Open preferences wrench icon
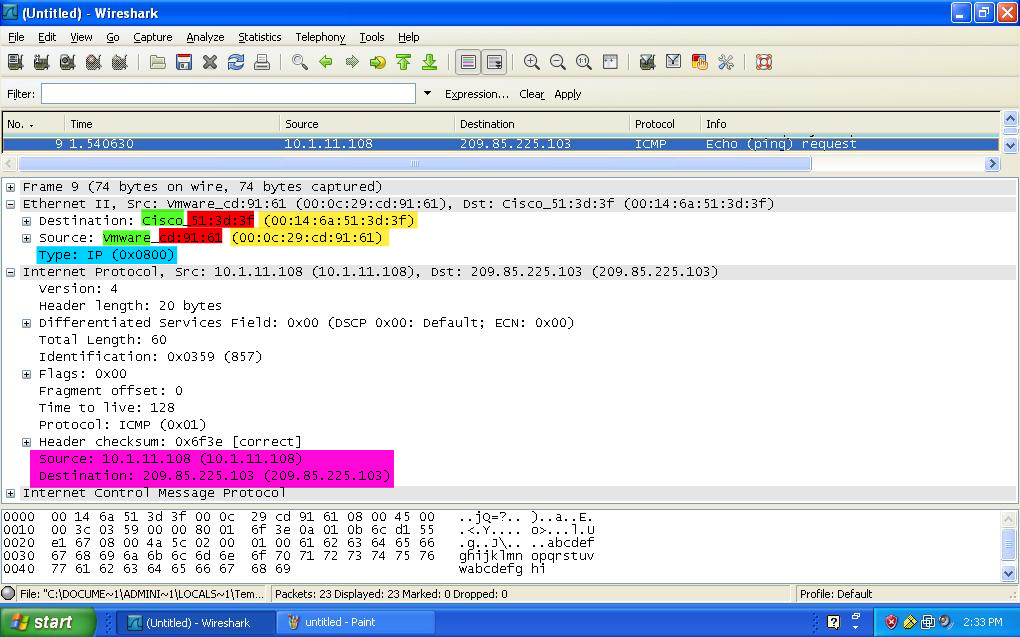 725,62
